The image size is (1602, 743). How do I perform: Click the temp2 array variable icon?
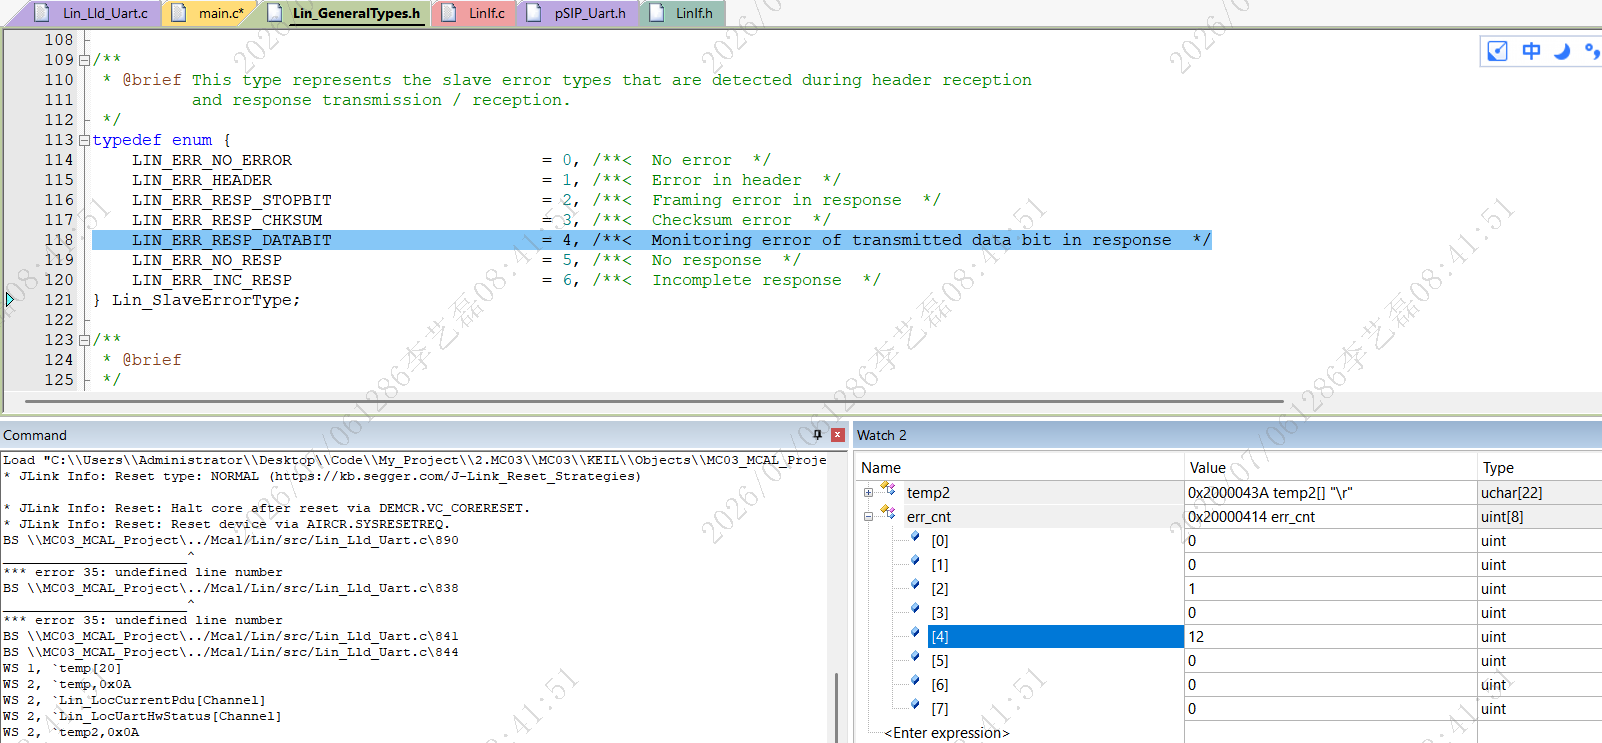click(888, 490)
